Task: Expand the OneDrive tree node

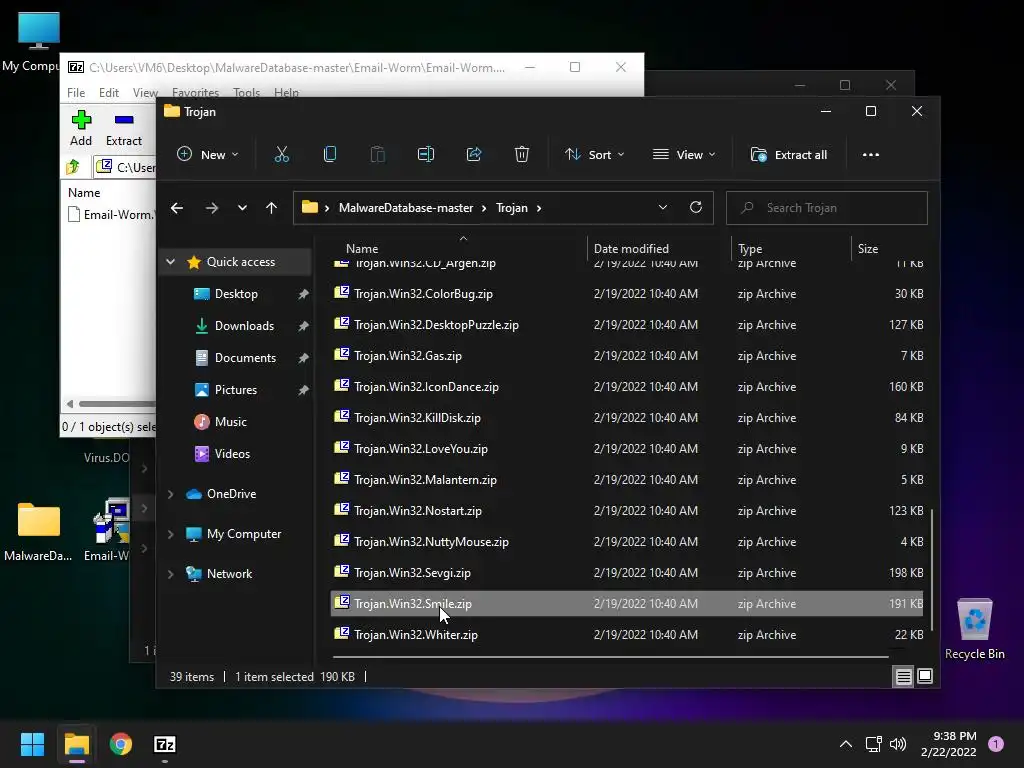Action: coord(170,494)
